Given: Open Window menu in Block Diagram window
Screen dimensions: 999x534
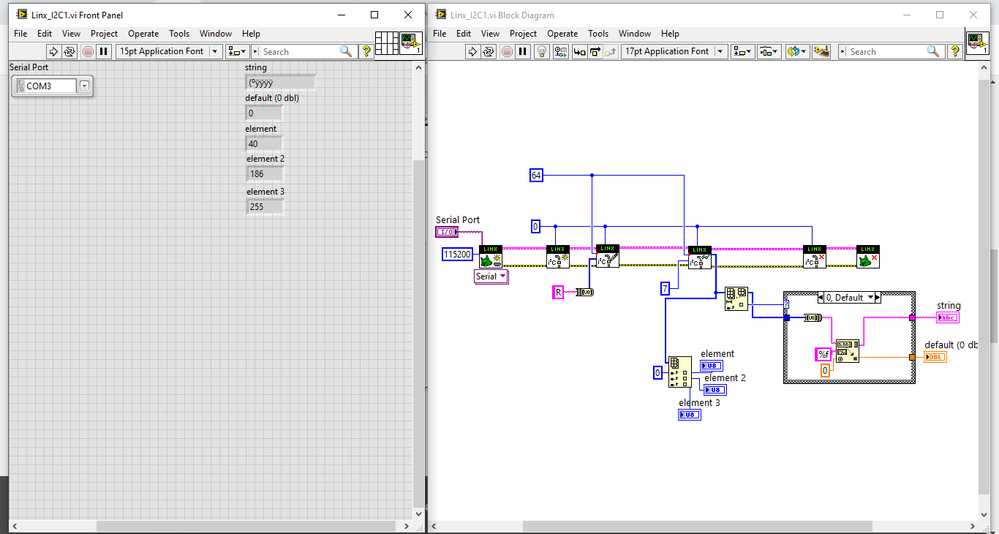Looking at the screenshot, I should pyautogui.click(x=635, y=34).
